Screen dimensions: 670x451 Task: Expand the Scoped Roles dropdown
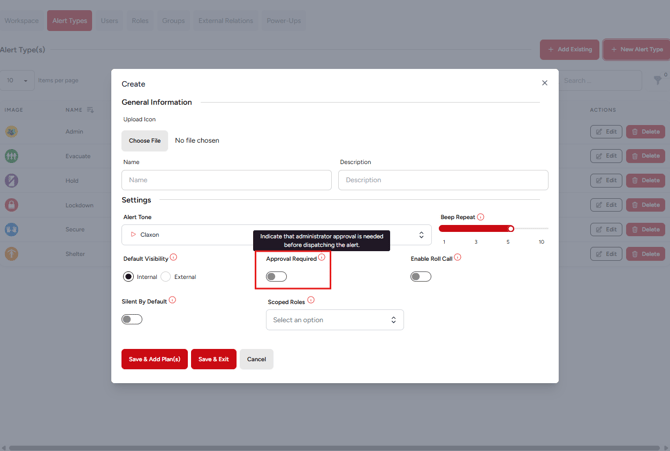334,320
